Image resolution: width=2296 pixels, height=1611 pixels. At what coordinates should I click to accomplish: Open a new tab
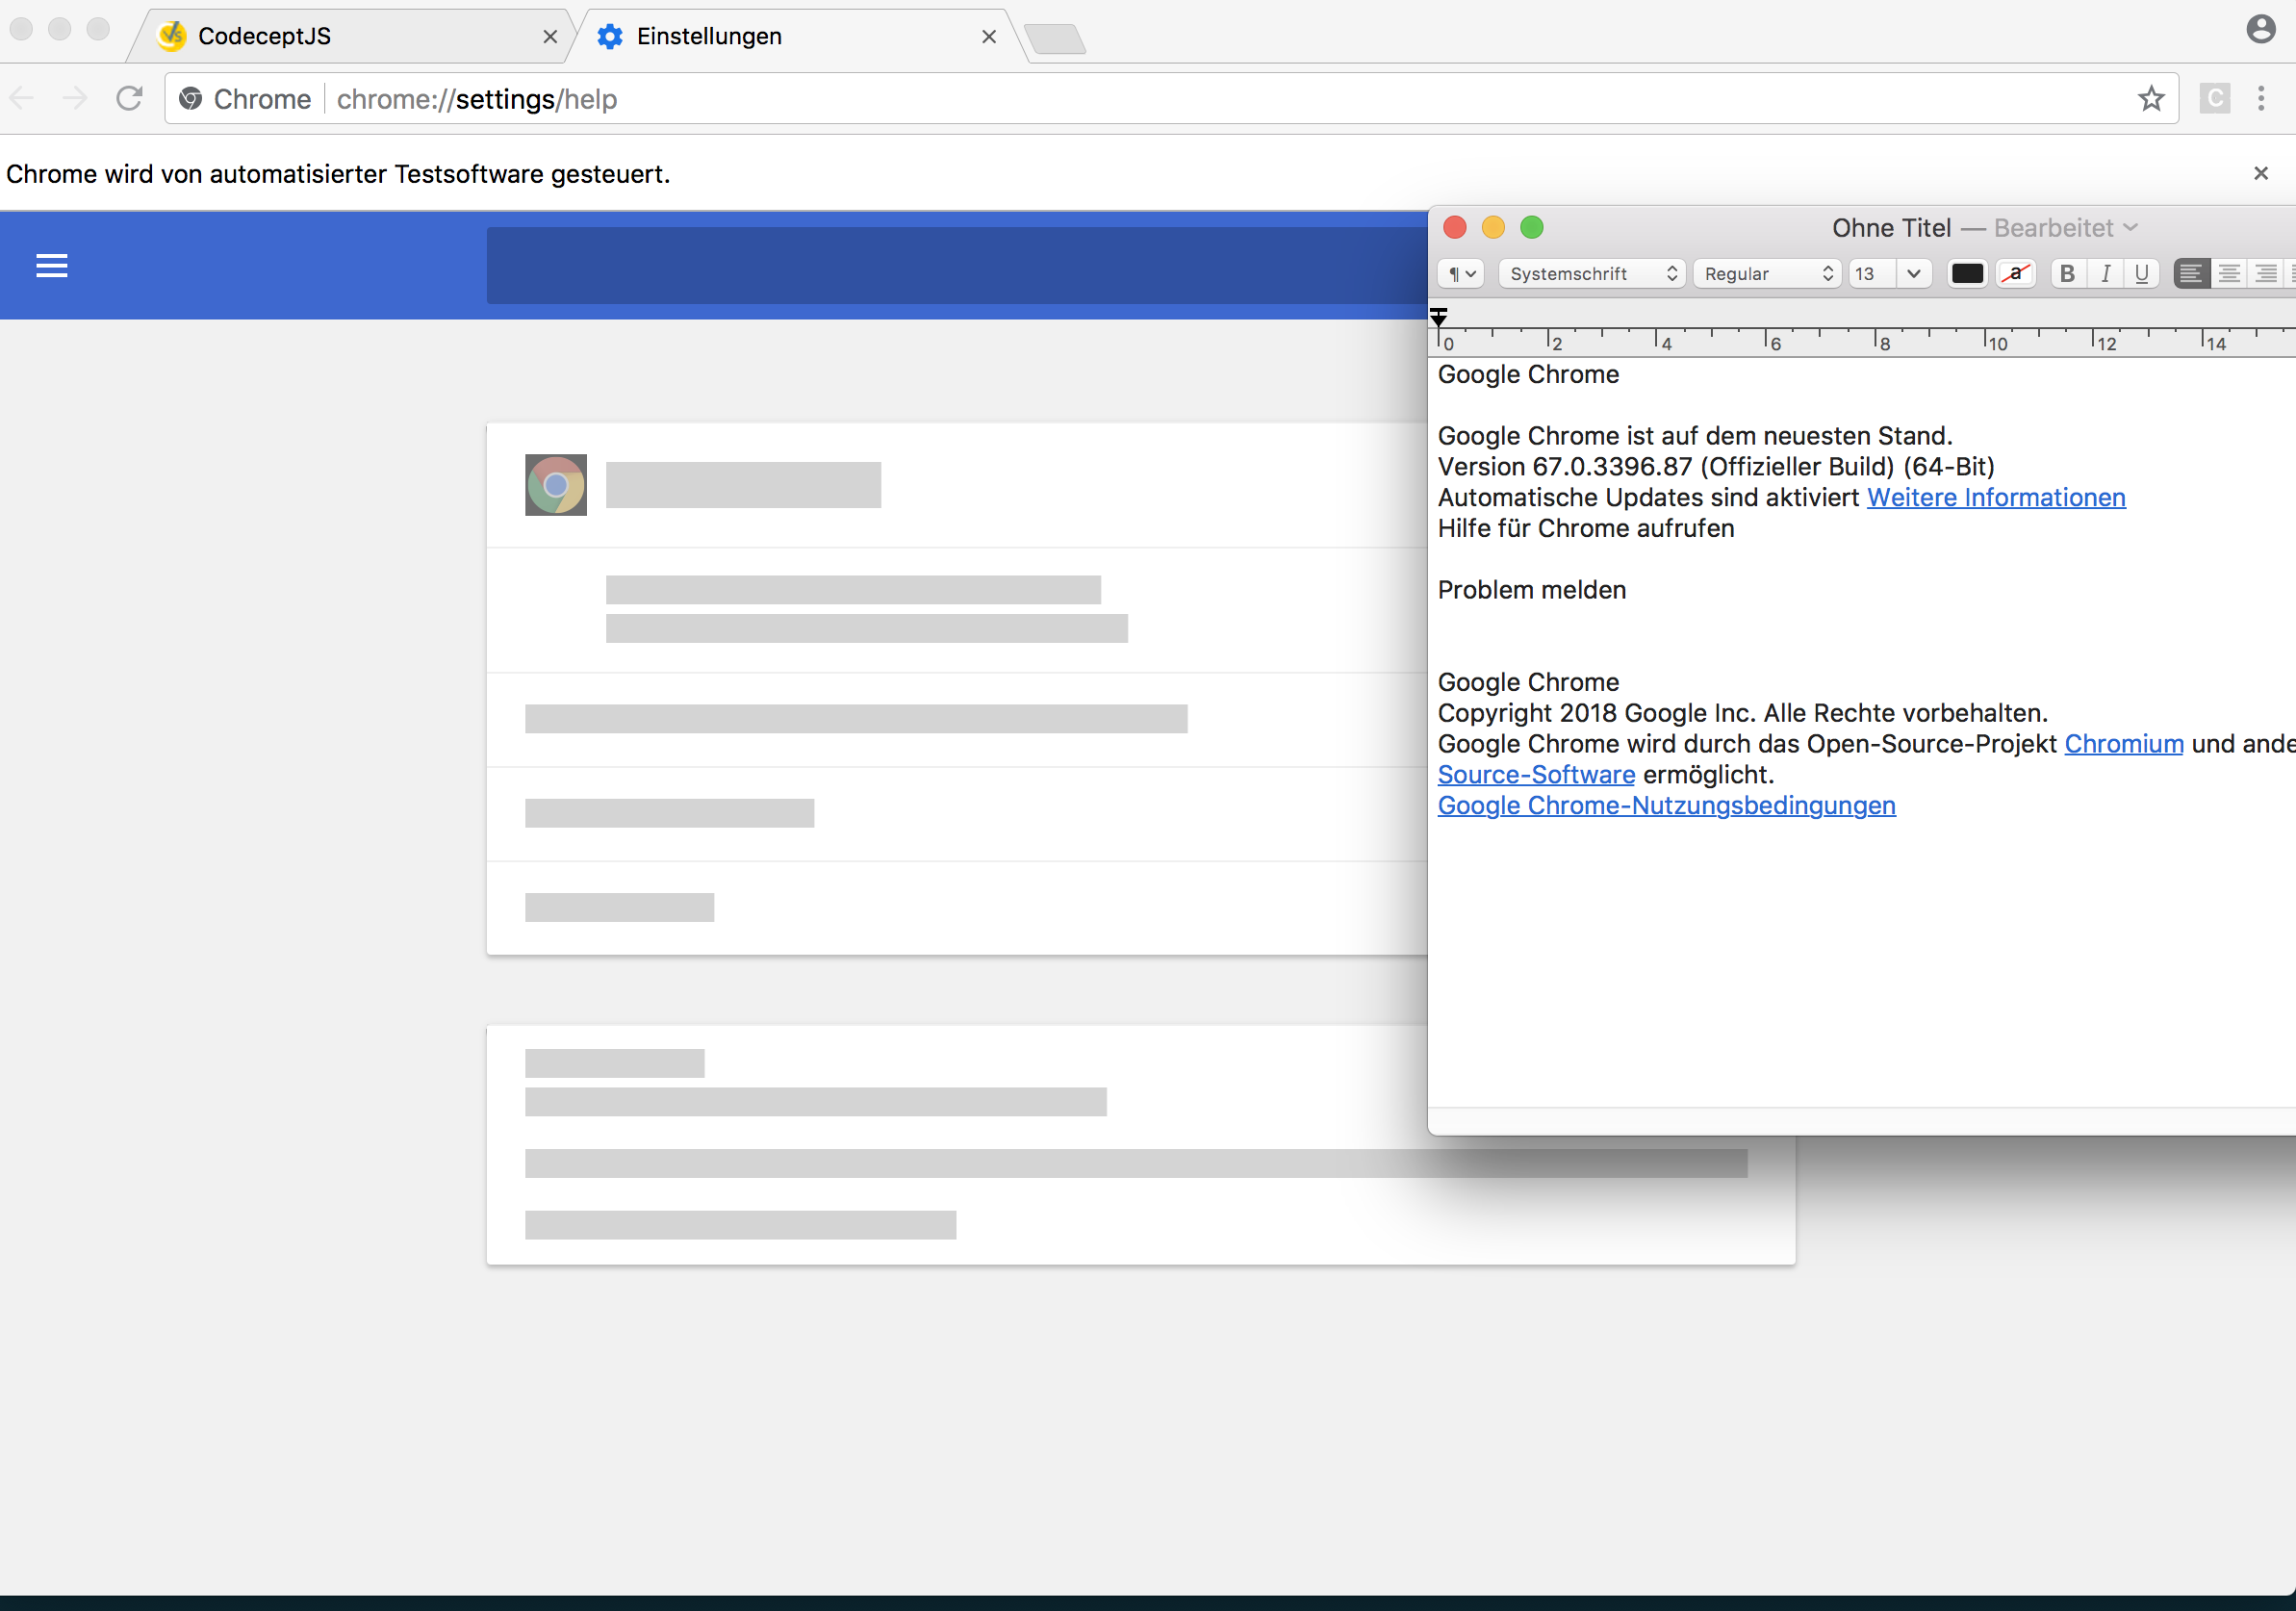pyautogui.click(x=1055, y=40)
